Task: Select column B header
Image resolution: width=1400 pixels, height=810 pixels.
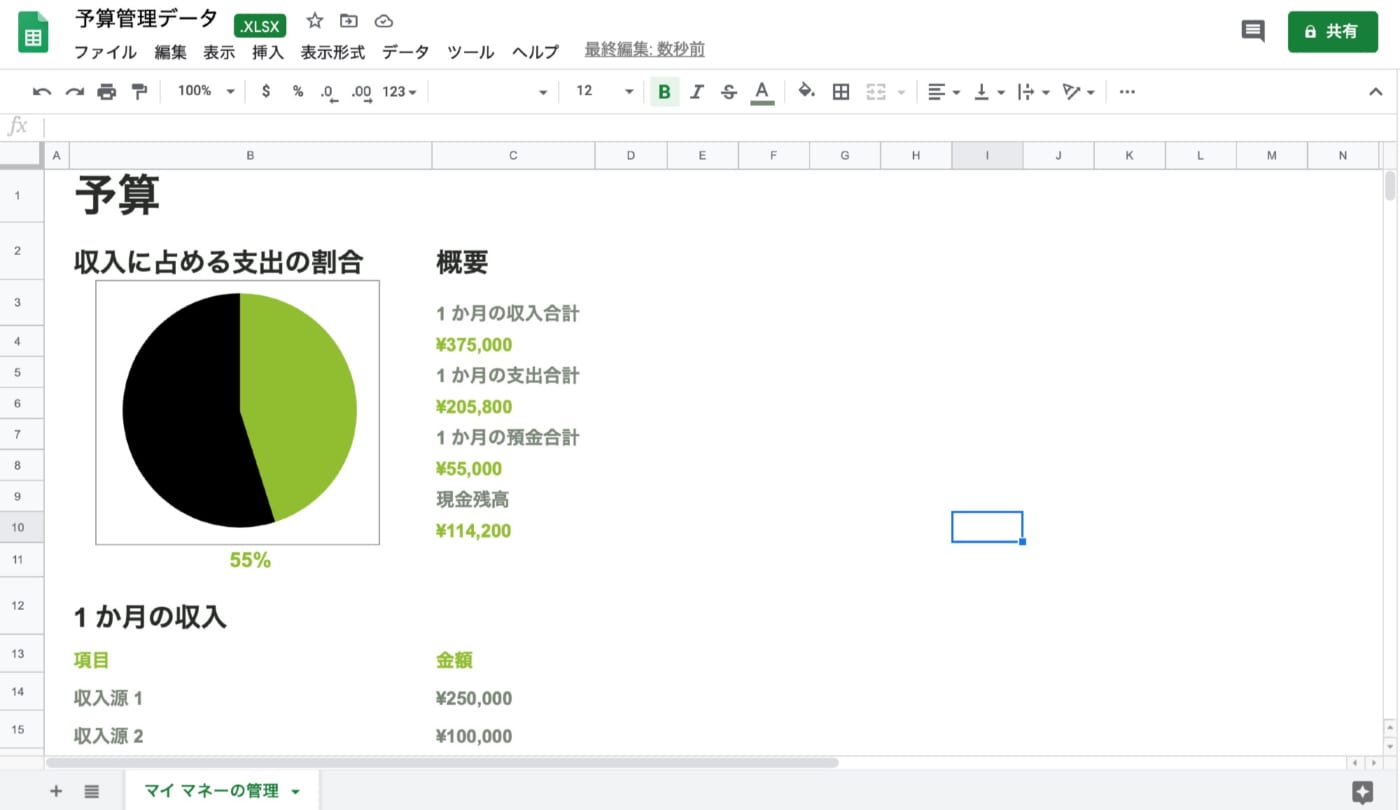Action: (250, 155)
